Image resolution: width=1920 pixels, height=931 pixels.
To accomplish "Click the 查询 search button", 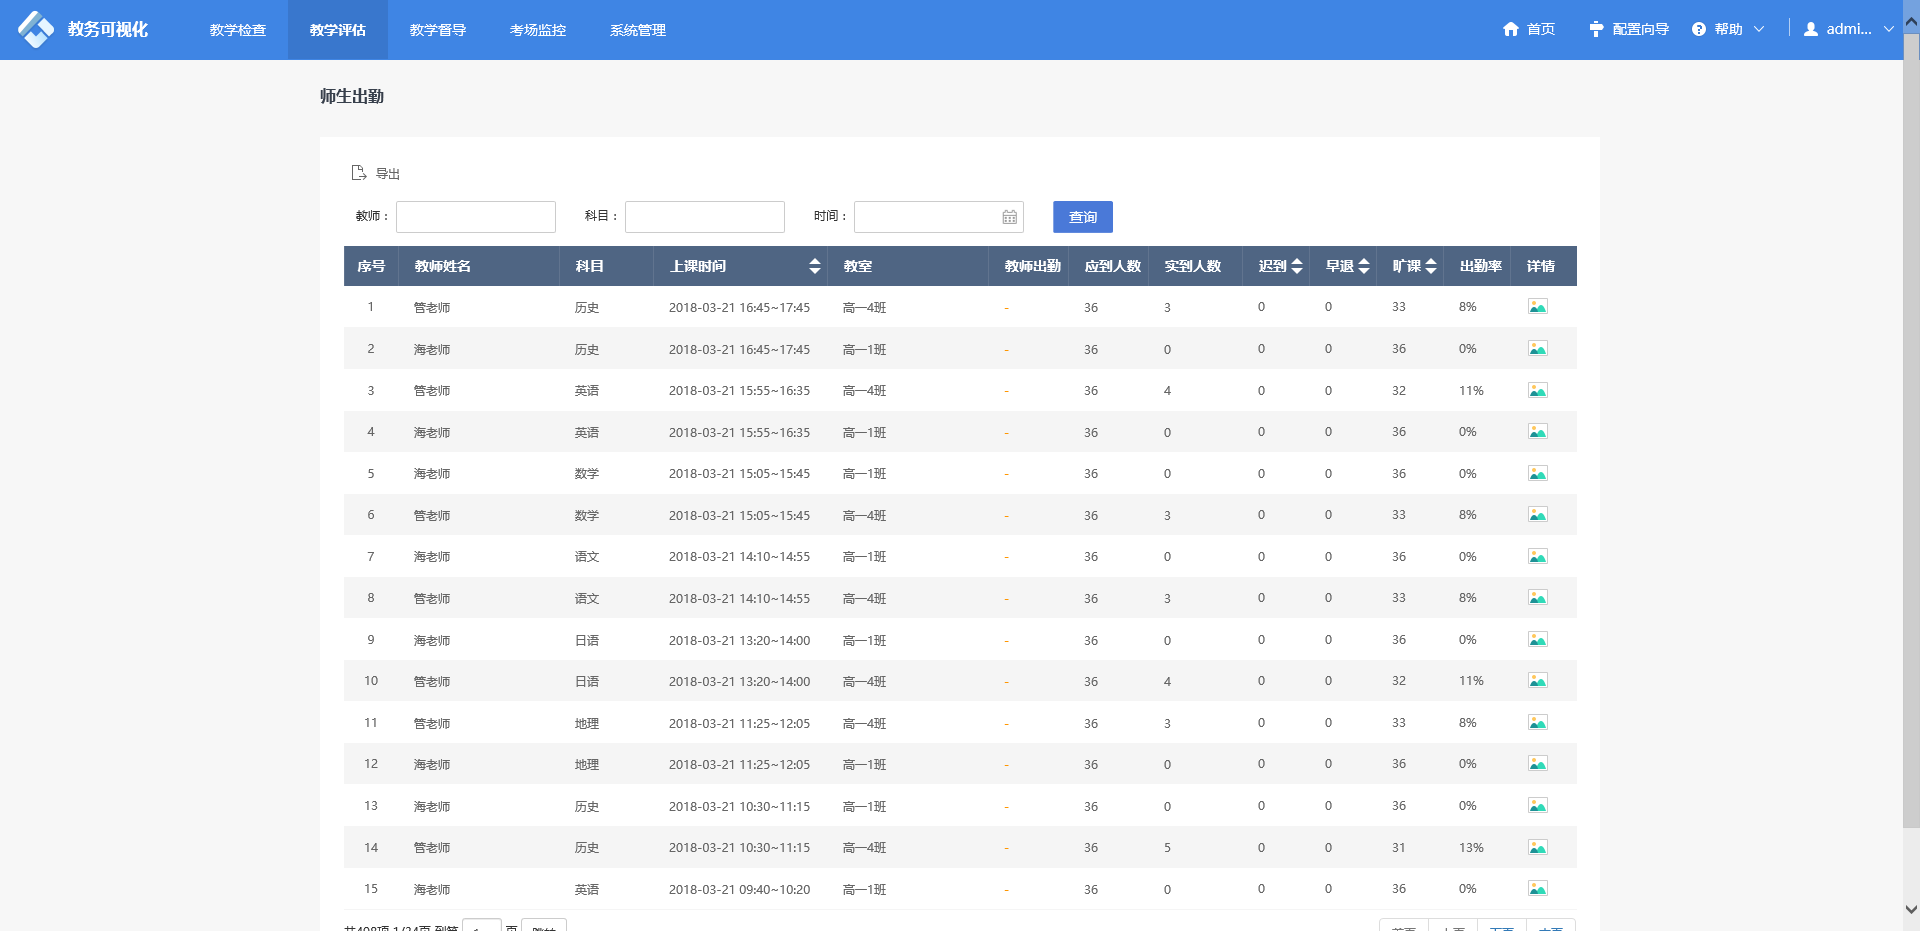I will (1083, 217).
